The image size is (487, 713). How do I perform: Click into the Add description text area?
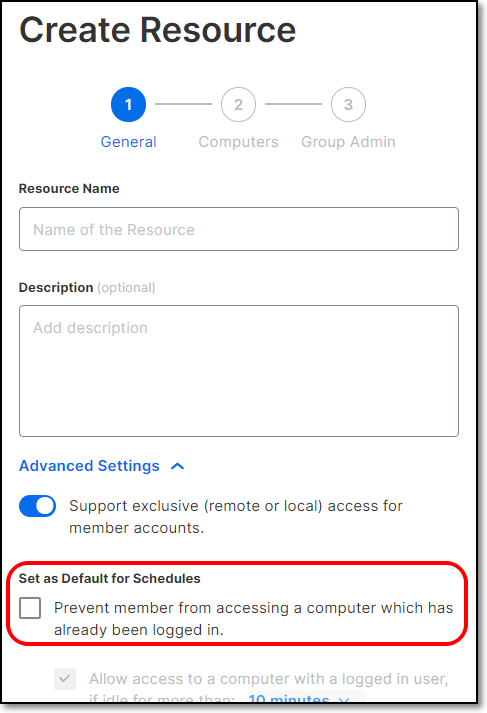(239, 371)
